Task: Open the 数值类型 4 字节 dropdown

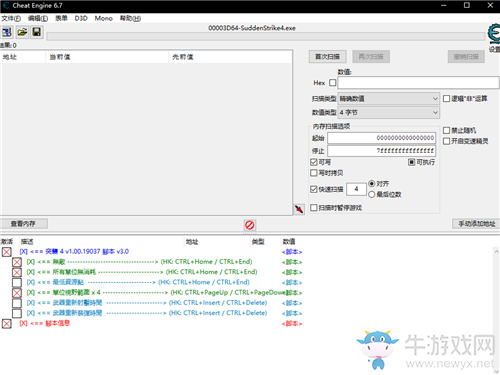Action: pos(389,112)
